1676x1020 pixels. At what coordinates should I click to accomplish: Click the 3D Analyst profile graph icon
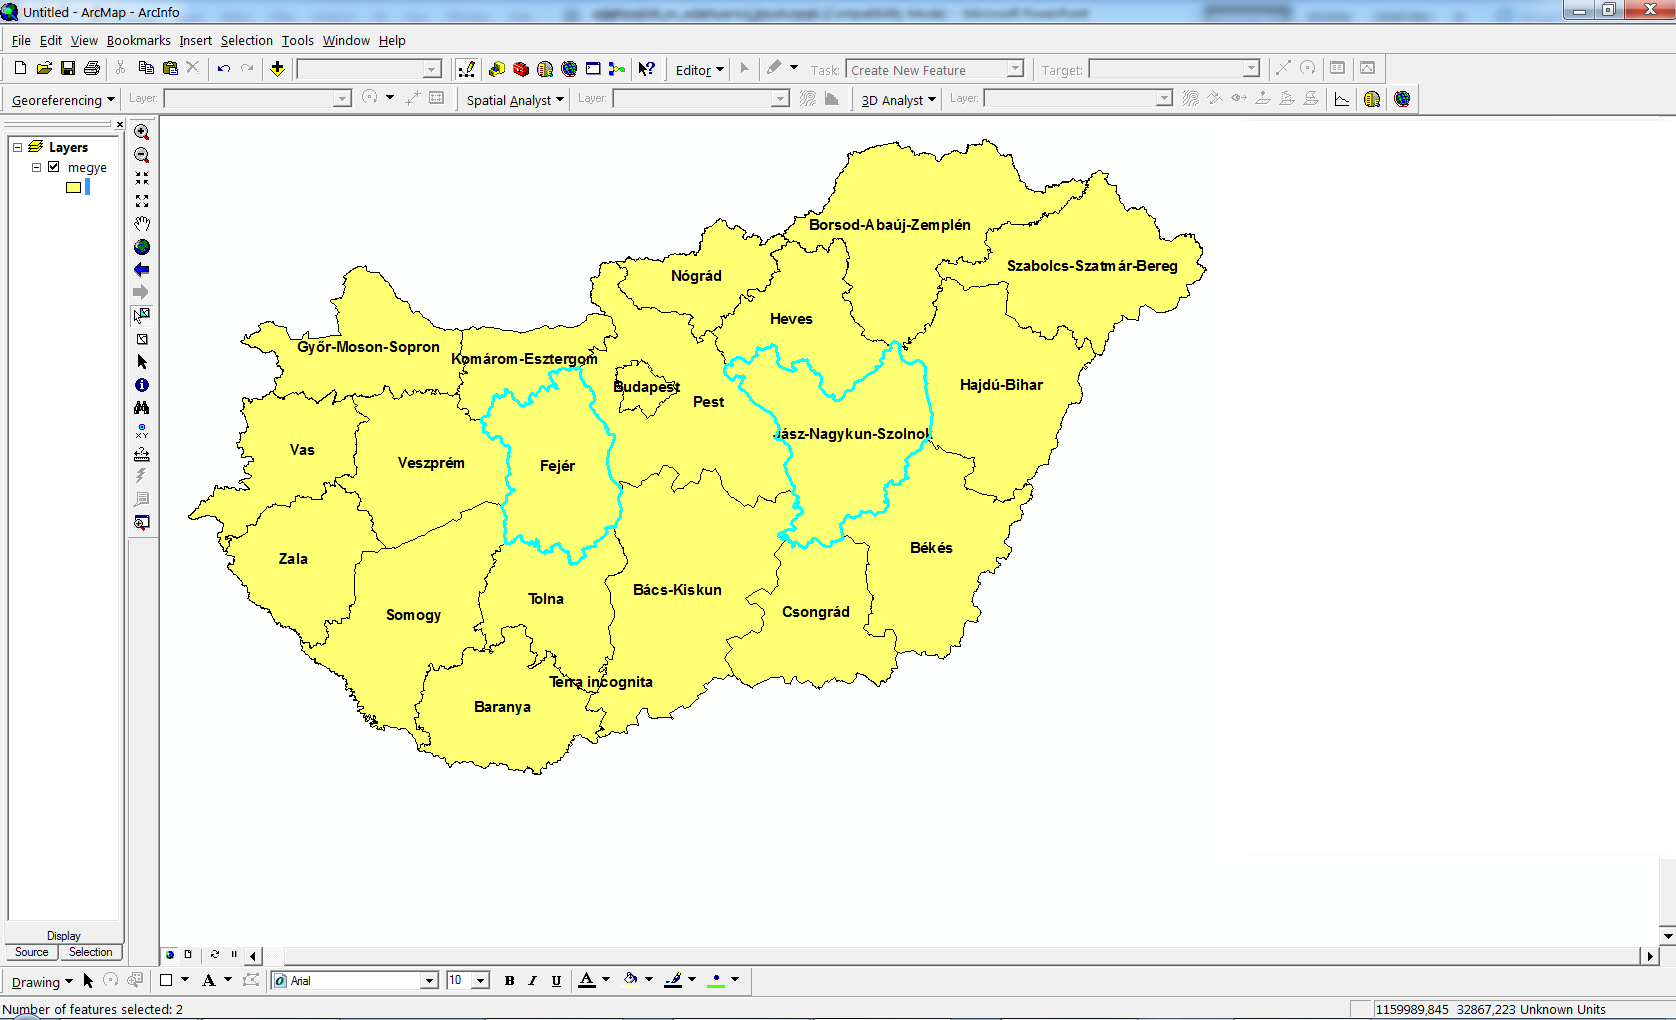point(1342,99)
